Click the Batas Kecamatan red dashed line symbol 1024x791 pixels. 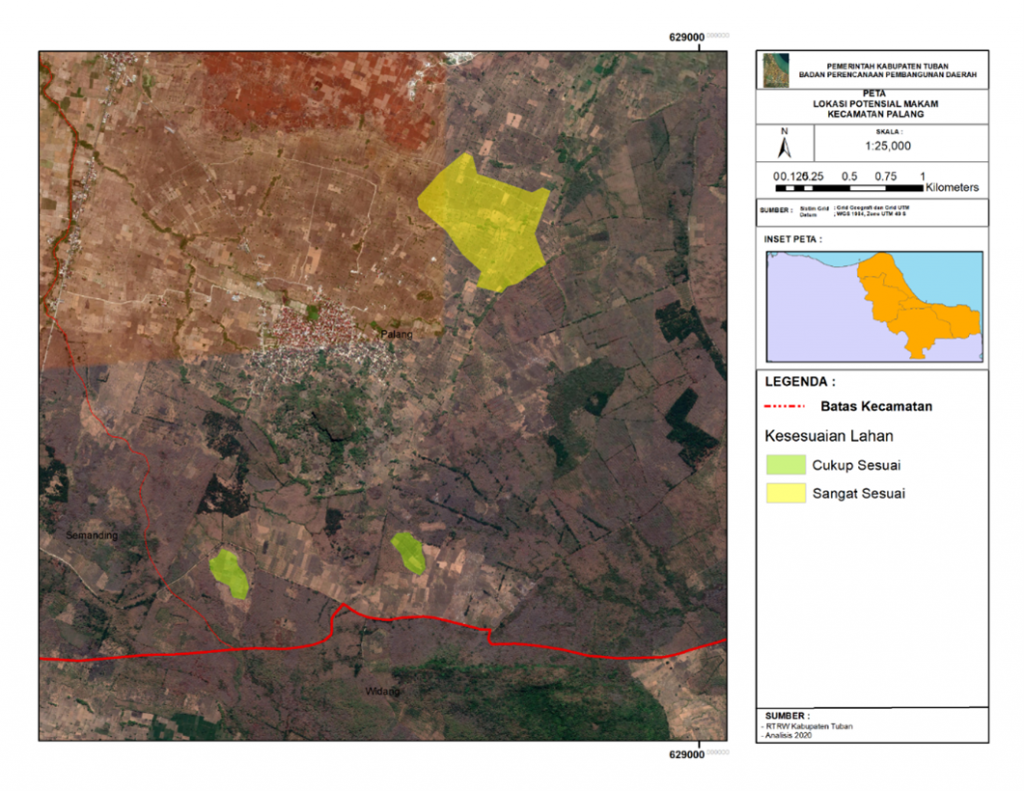coord(783,406)
